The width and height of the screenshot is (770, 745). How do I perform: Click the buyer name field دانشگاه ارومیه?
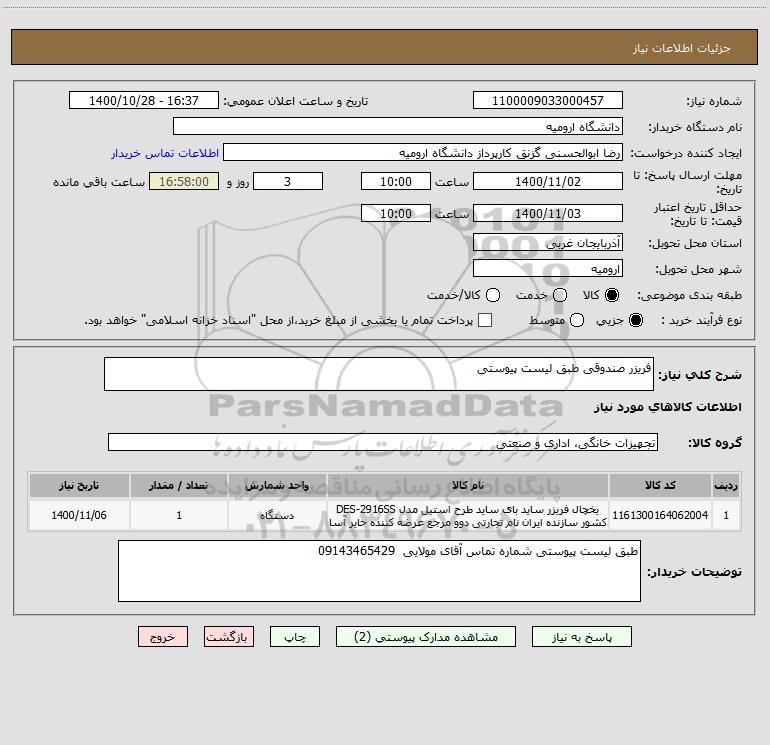[x=398, y=126]
